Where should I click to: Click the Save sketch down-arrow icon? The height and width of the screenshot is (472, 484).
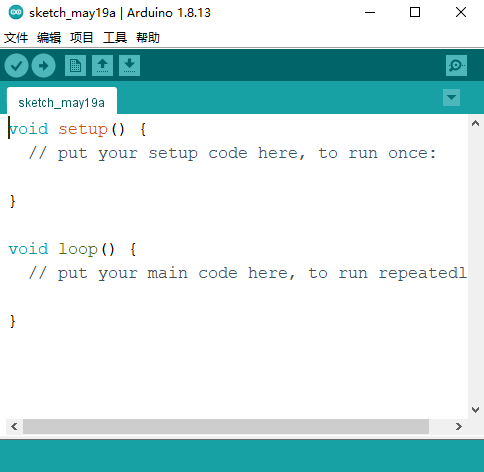129,66
